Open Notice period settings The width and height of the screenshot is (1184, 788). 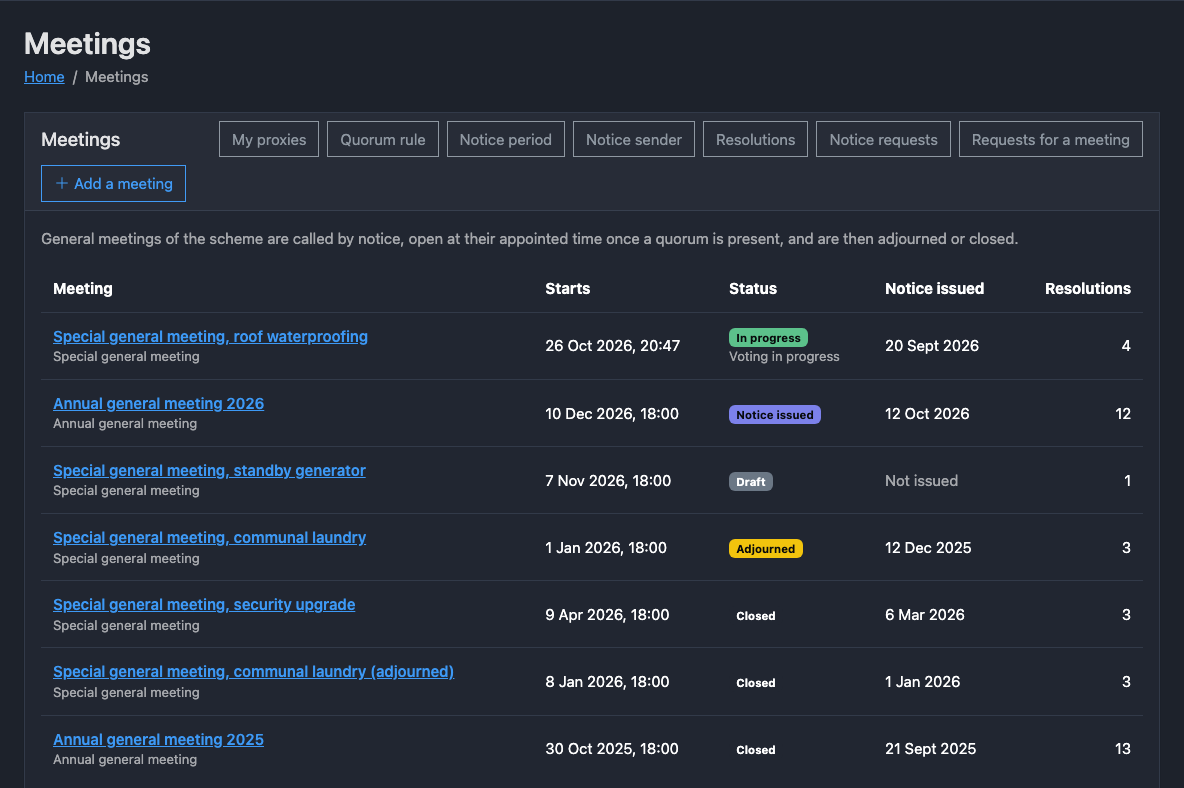506,140
